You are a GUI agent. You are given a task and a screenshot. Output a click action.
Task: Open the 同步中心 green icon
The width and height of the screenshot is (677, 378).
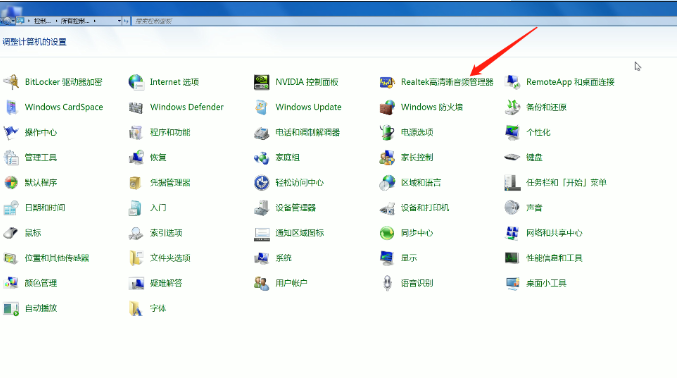click(x=387, y=233)
